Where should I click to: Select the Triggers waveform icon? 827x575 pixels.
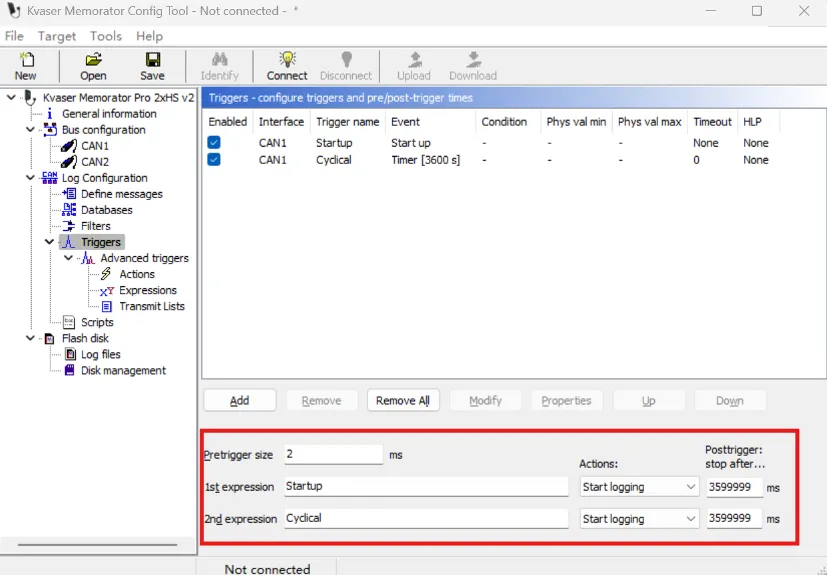click(69, 242)
